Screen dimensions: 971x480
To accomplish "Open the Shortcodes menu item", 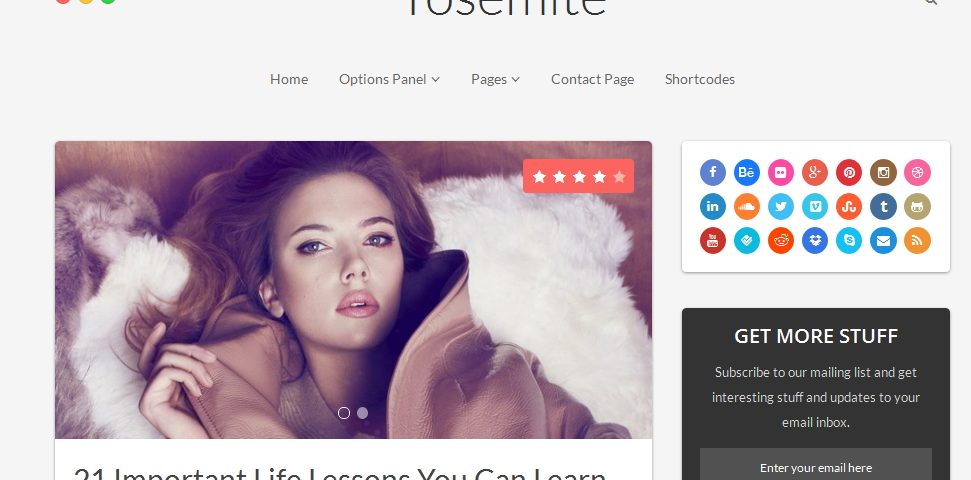I will [700, 79].
